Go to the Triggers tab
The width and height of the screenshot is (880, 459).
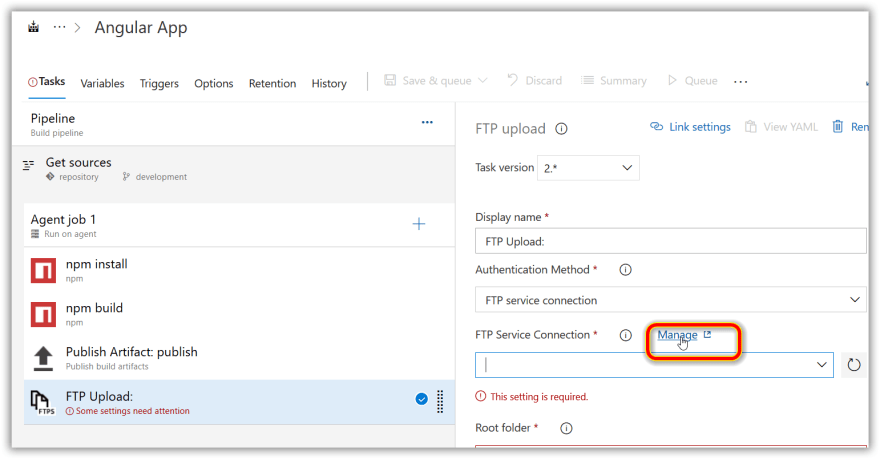click(159, 83)
